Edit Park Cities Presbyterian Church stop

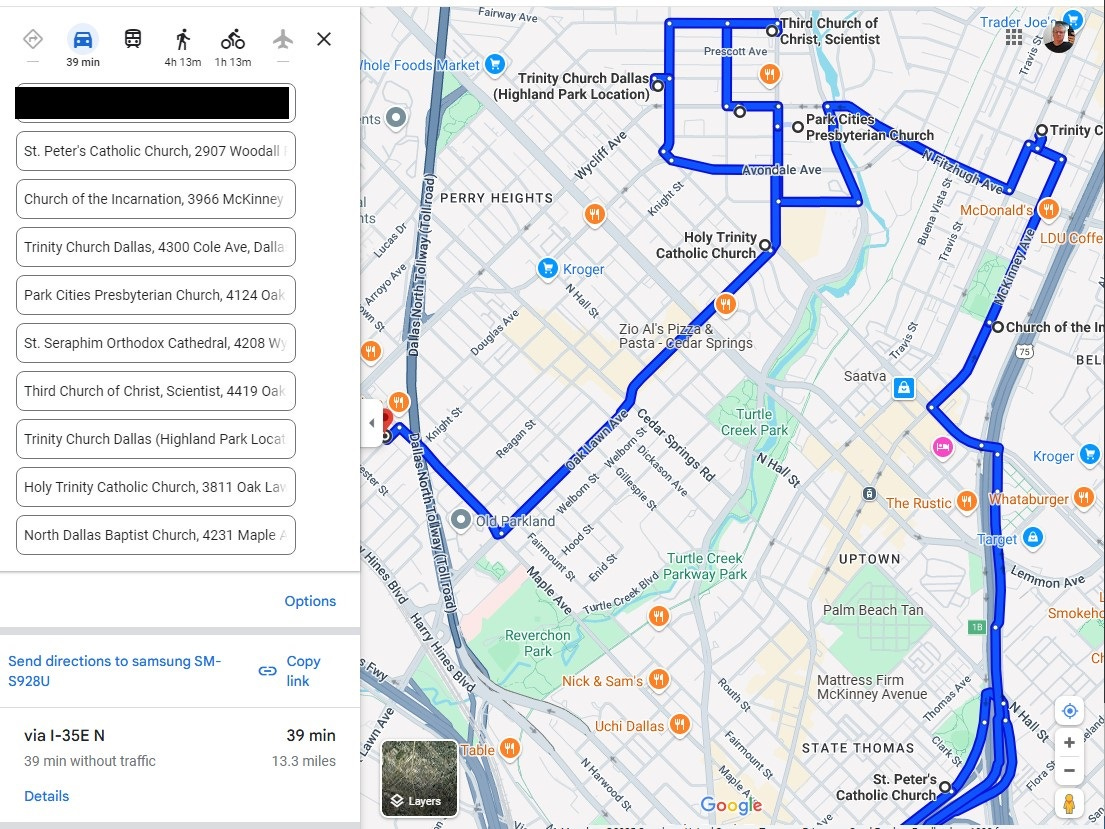[156, 295]
